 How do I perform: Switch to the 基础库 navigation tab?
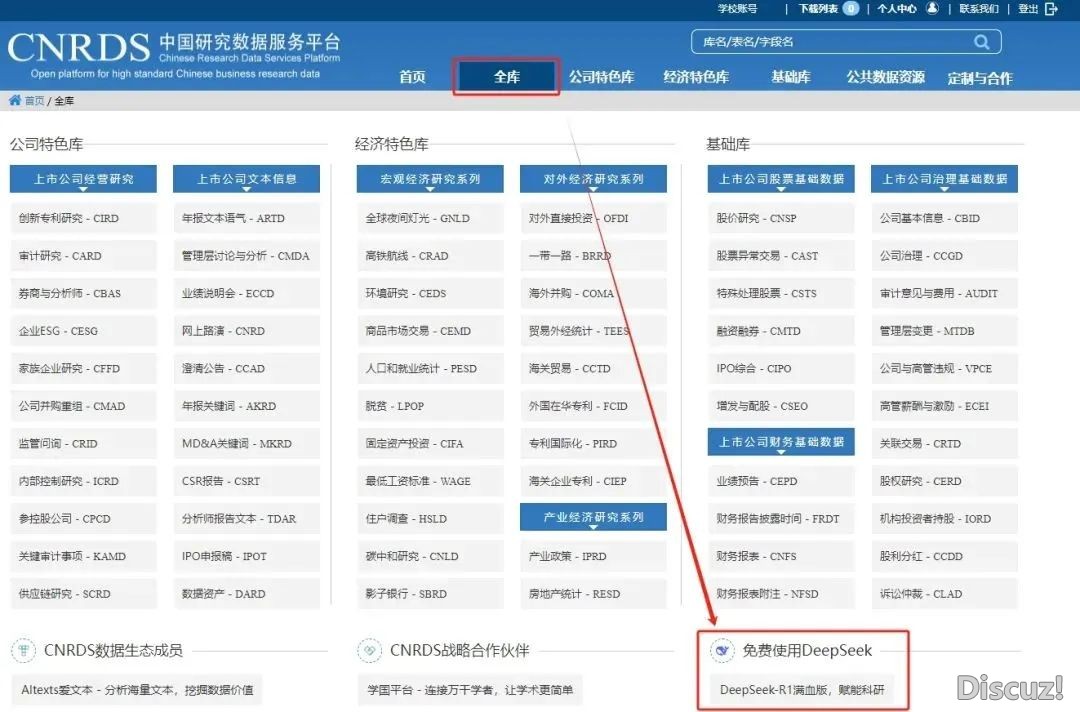(x=791, y=77)
